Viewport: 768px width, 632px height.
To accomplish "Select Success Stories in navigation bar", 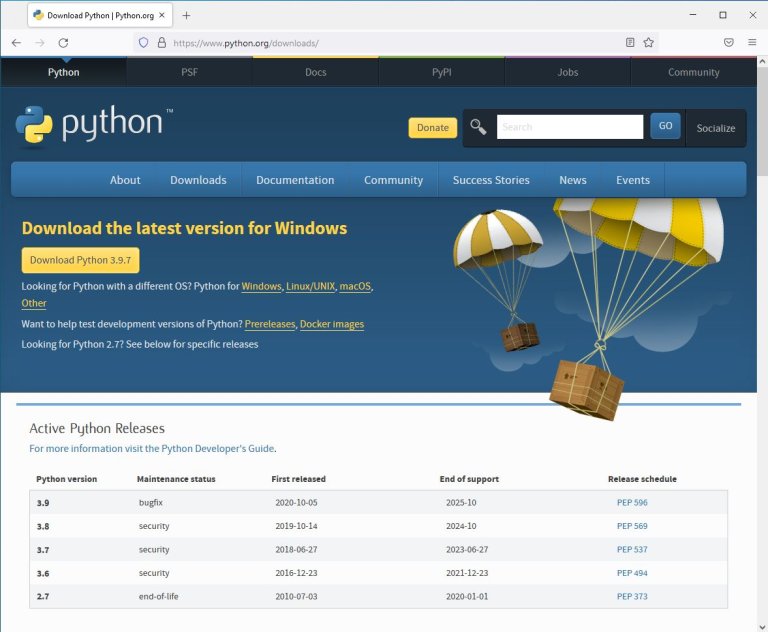I will click(x=491, y=180).
